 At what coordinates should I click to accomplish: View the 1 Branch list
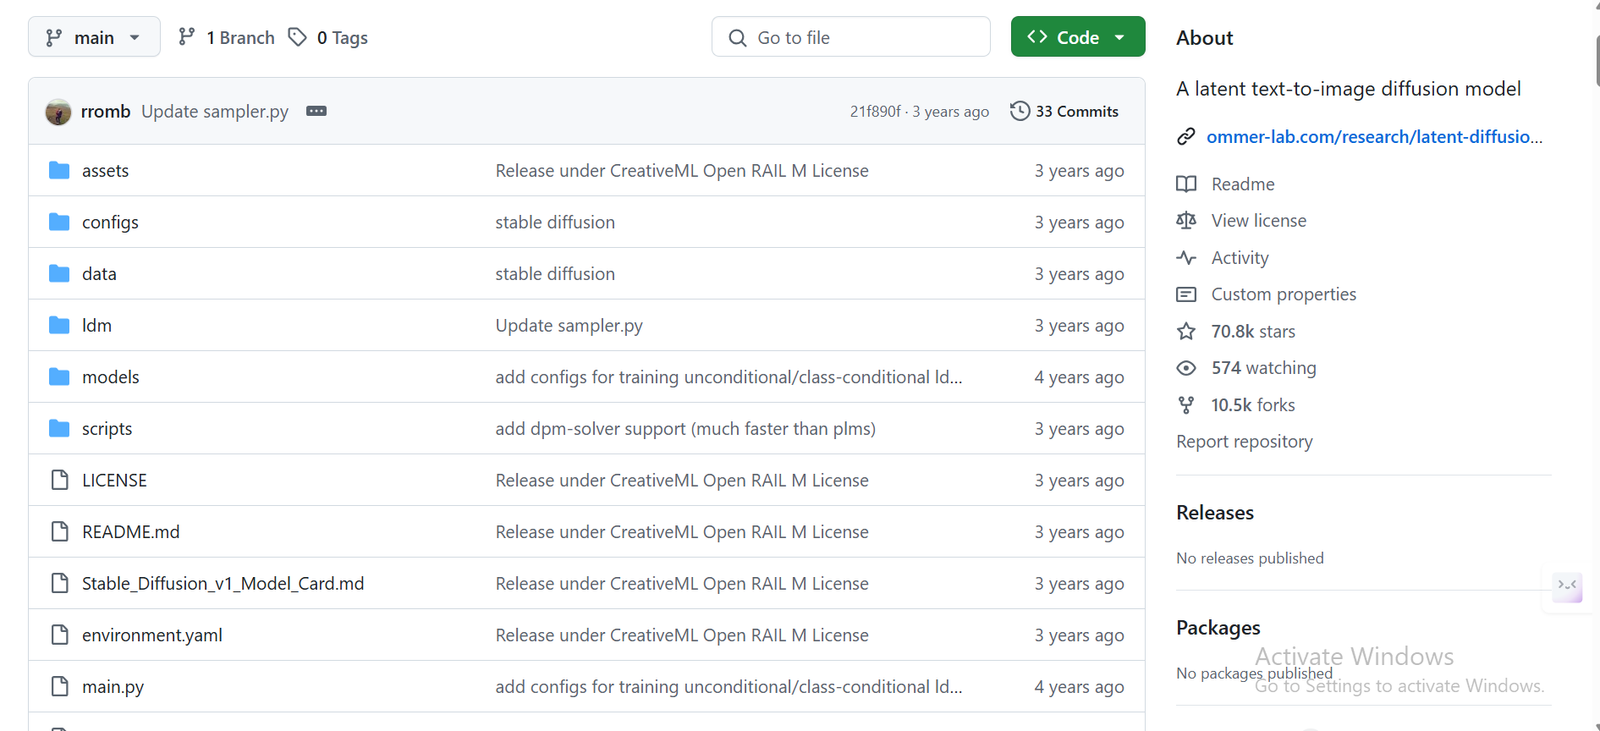tap(226, 38)
